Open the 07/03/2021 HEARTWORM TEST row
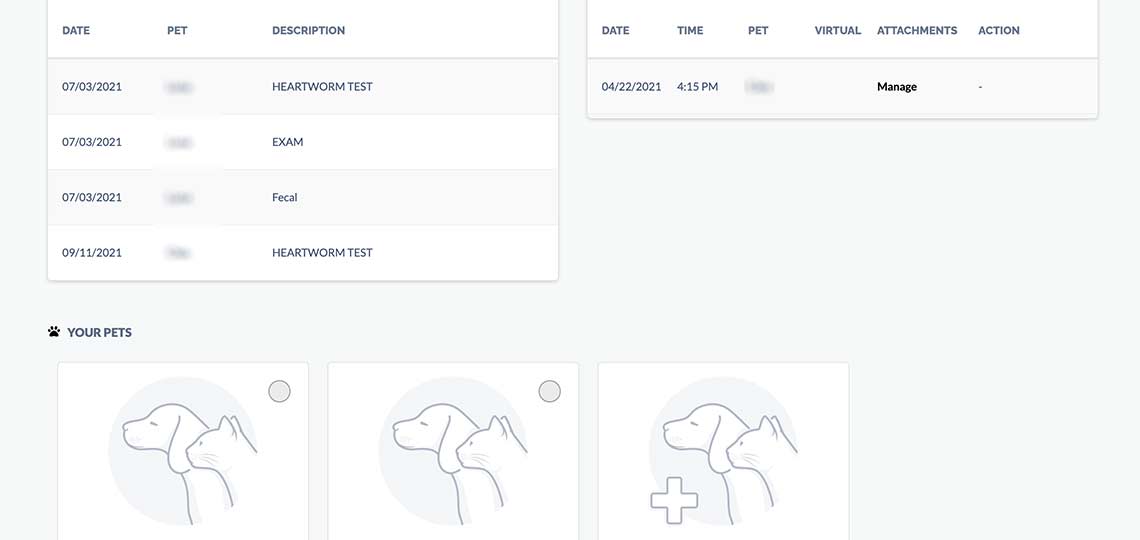1140x540 pixels. point(322,87)
